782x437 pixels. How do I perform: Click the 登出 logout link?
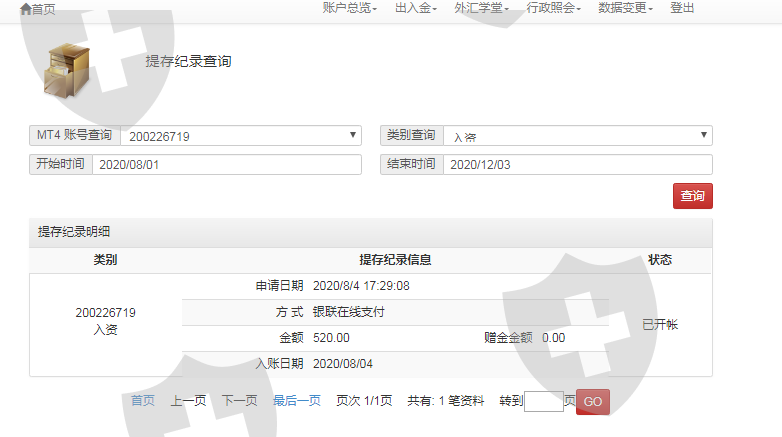pyautogui.click(x=682, y=8)
